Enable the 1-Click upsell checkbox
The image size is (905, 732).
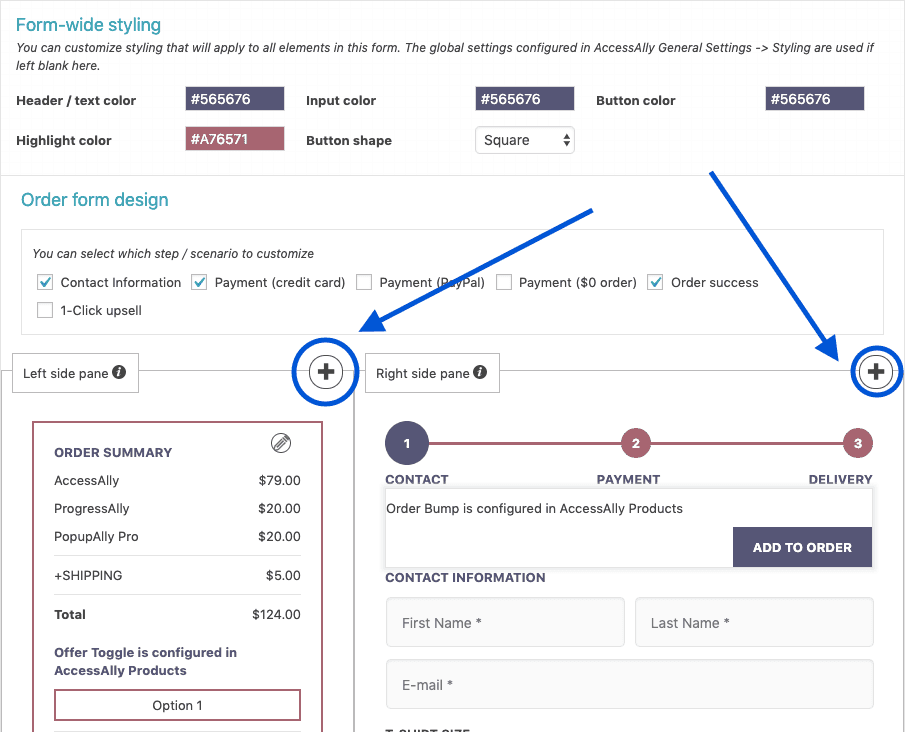(x=45, y=310)
